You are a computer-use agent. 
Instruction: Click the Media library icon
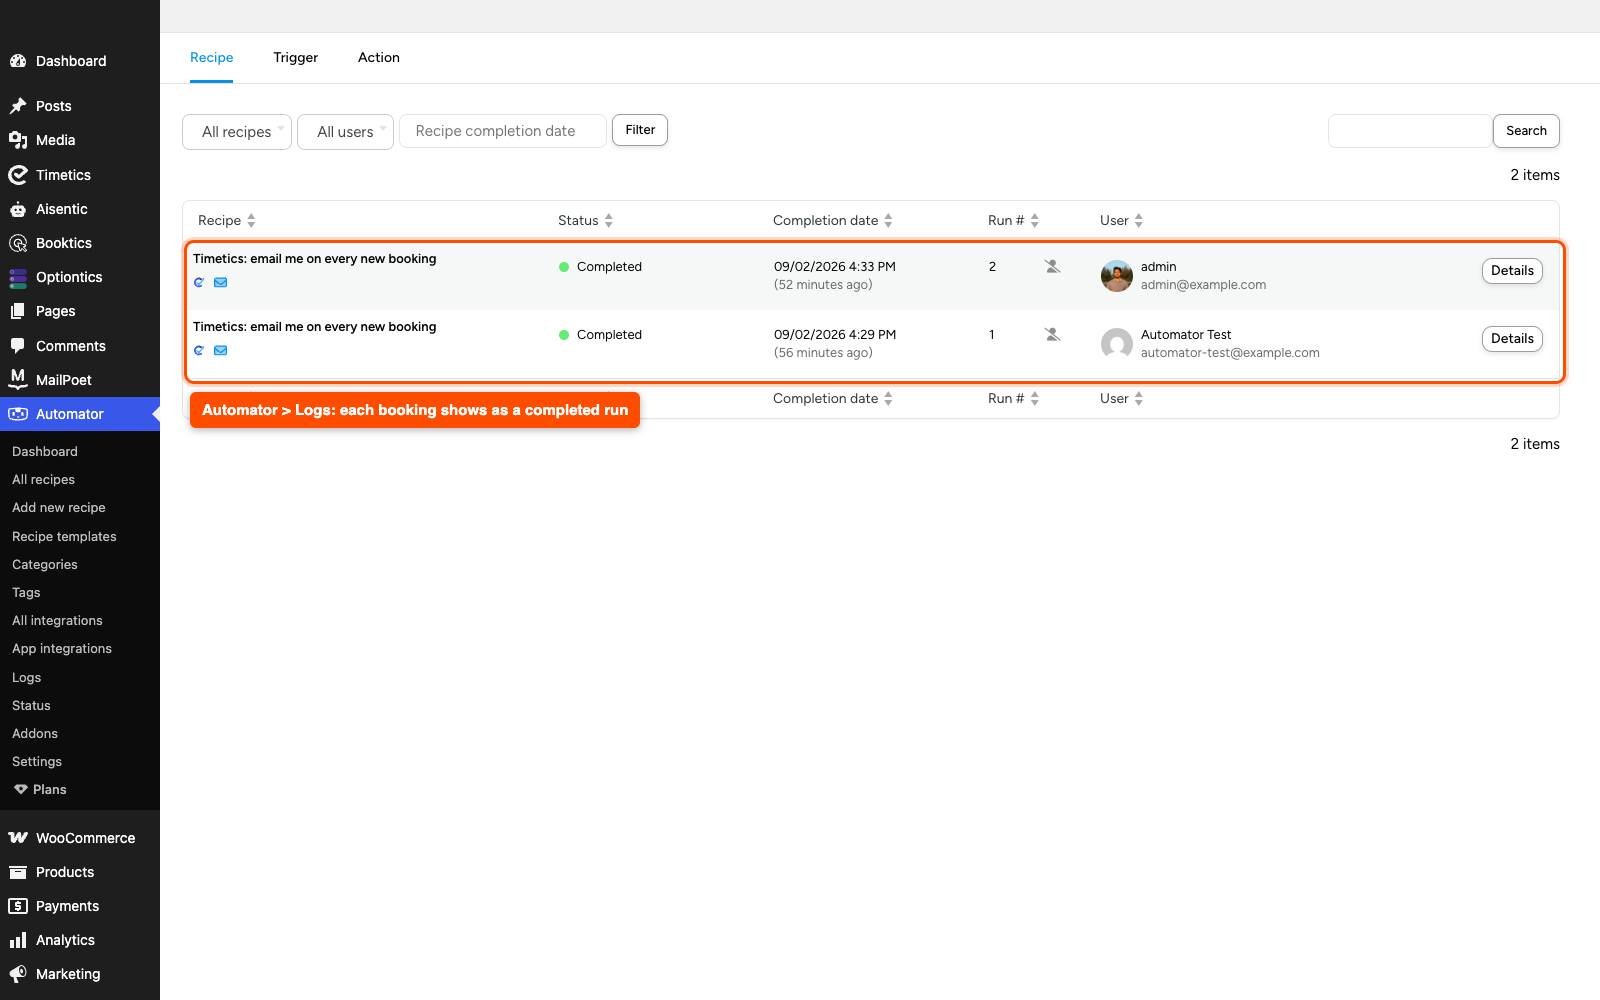click(x=18, y=140)
